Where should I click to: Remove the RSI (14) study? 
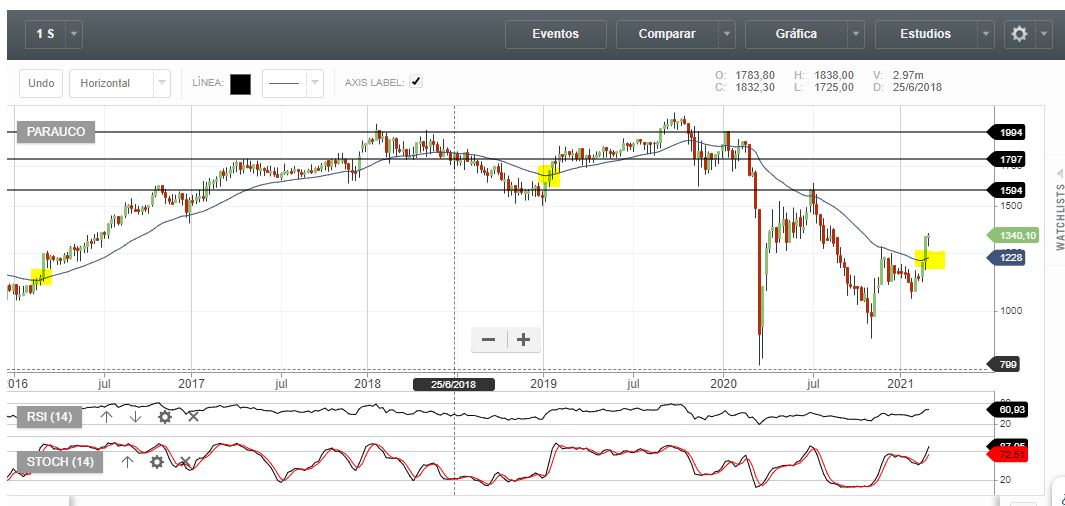click(x=193, y=416)
